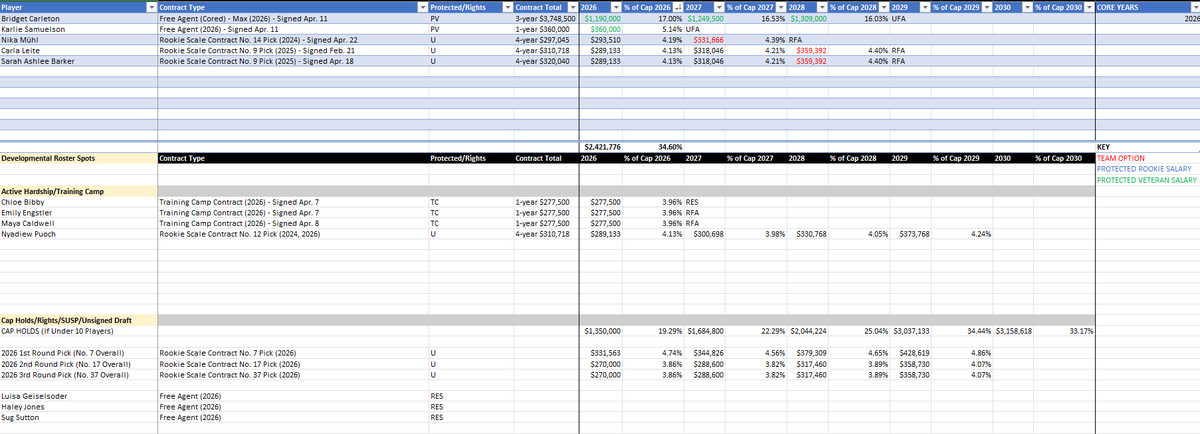Select the red $331,666 team option cell

click(704, 40)
